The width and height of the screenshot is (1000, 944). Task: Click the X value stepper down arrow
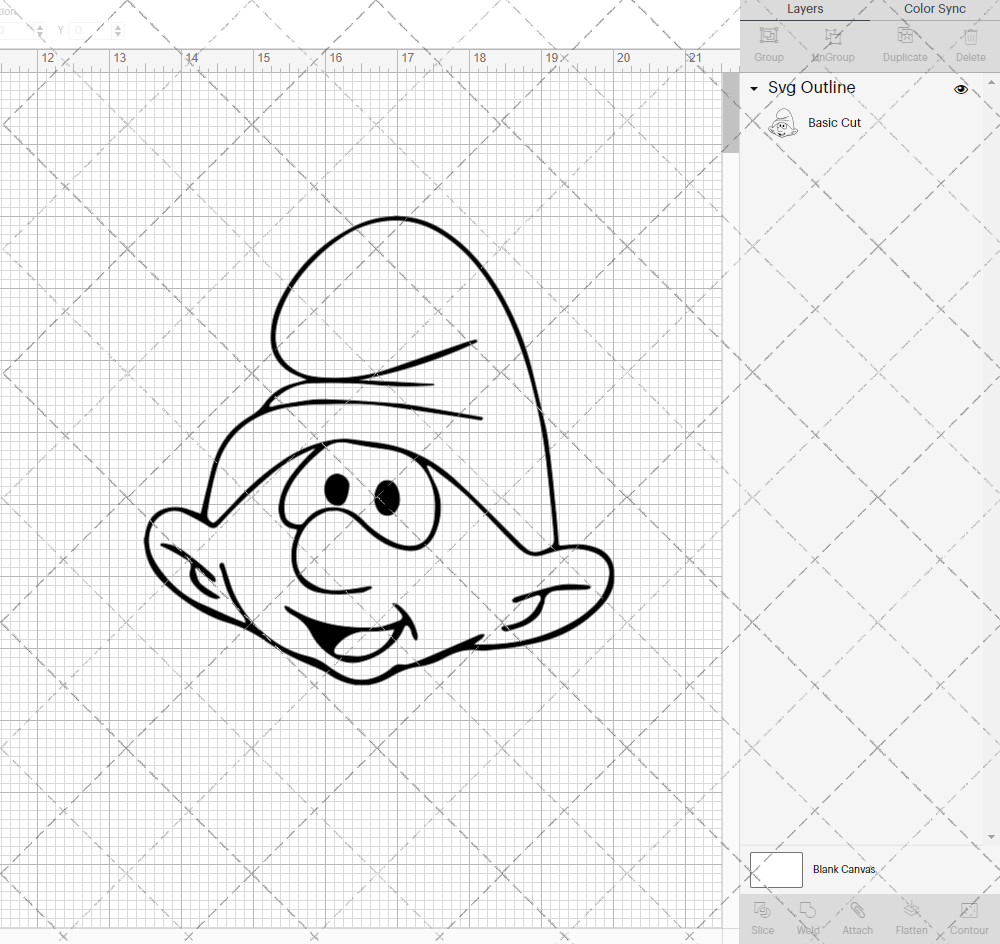tap(40, 35)
